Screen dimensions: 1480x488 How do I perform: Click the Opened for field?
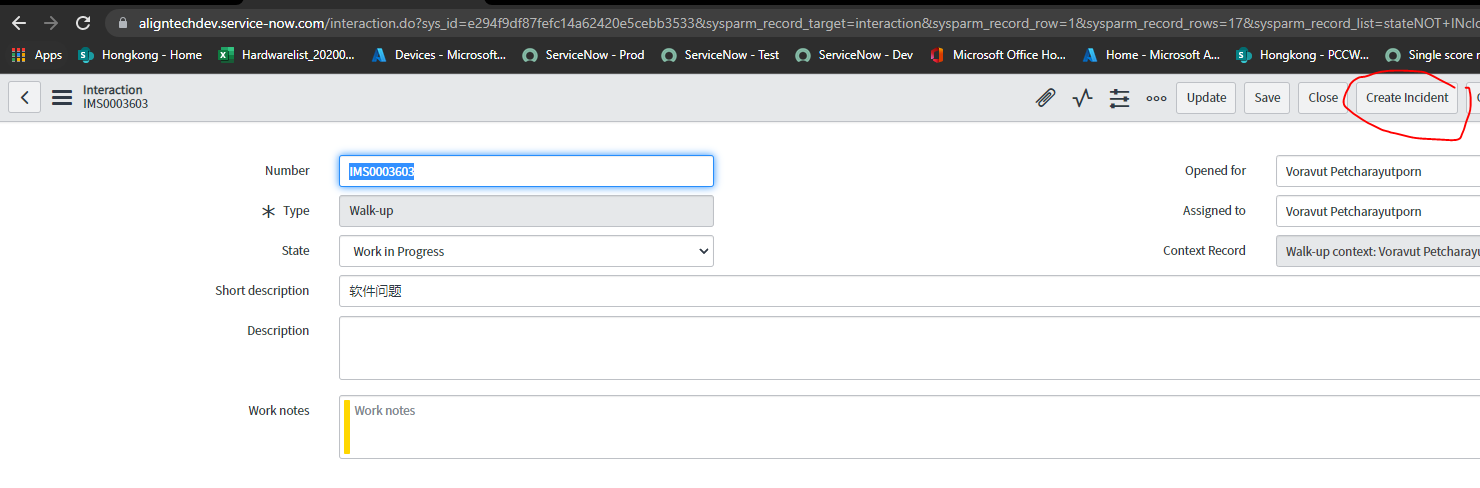[x=1378, y=171]
